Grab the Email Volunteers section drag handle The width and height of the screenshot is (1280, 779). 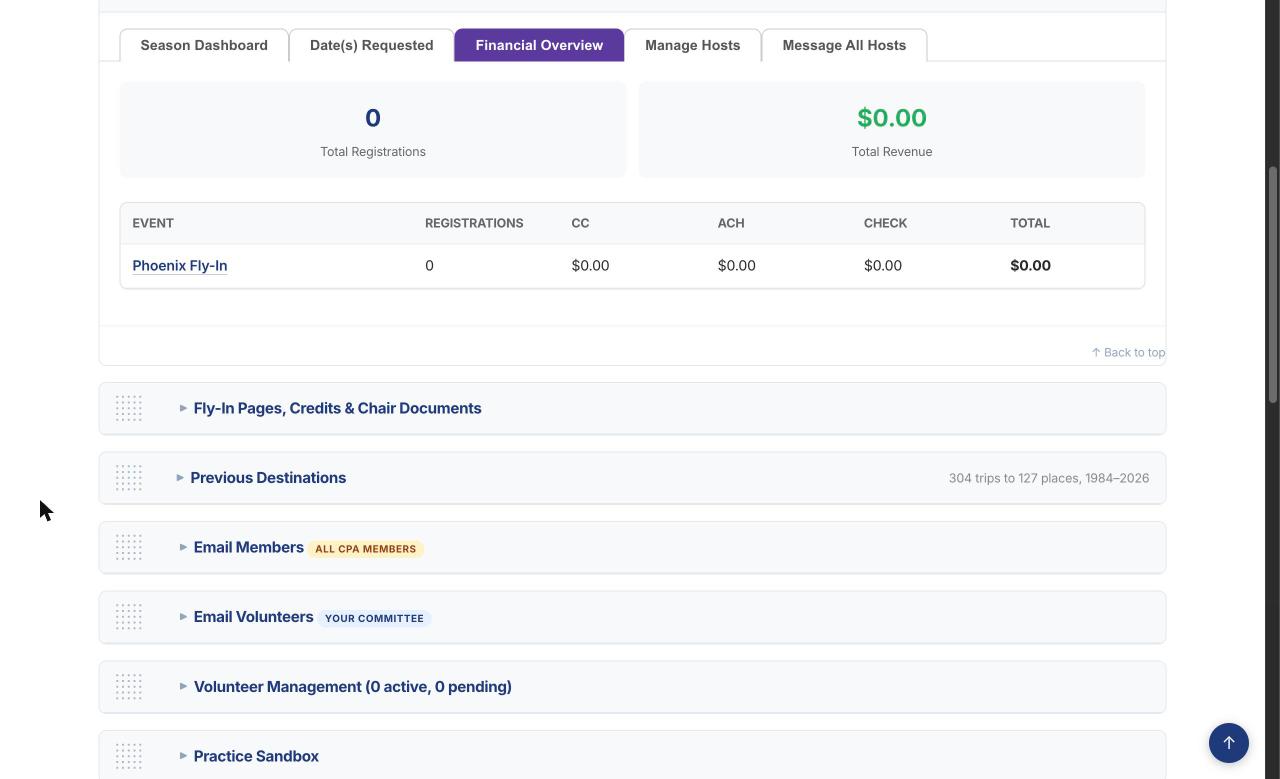[x=128, y=617]
